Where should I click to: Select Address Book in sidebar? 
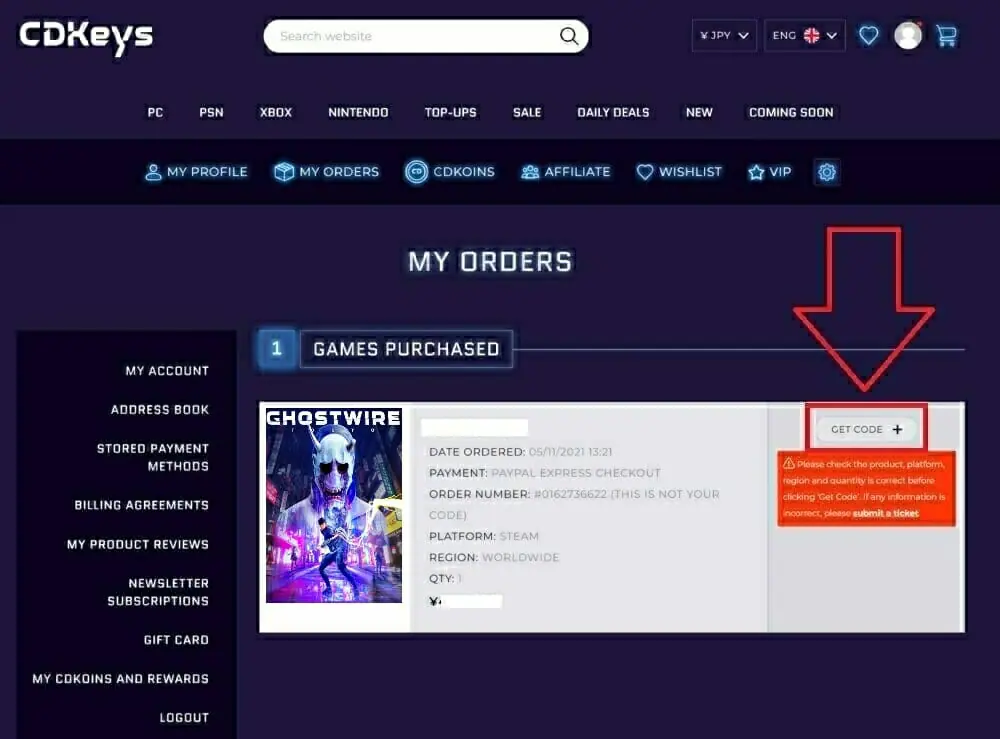(159, 409)
